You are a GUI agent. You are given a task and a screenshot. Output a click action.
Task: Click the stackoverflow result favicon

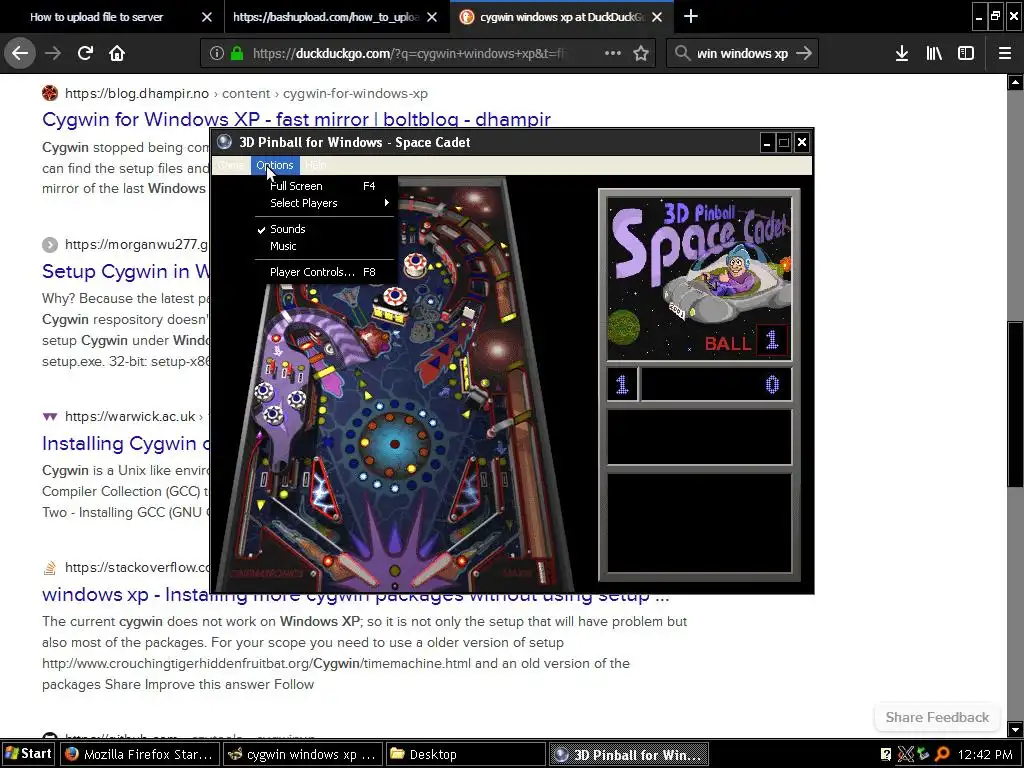click(x=50, y=568)
